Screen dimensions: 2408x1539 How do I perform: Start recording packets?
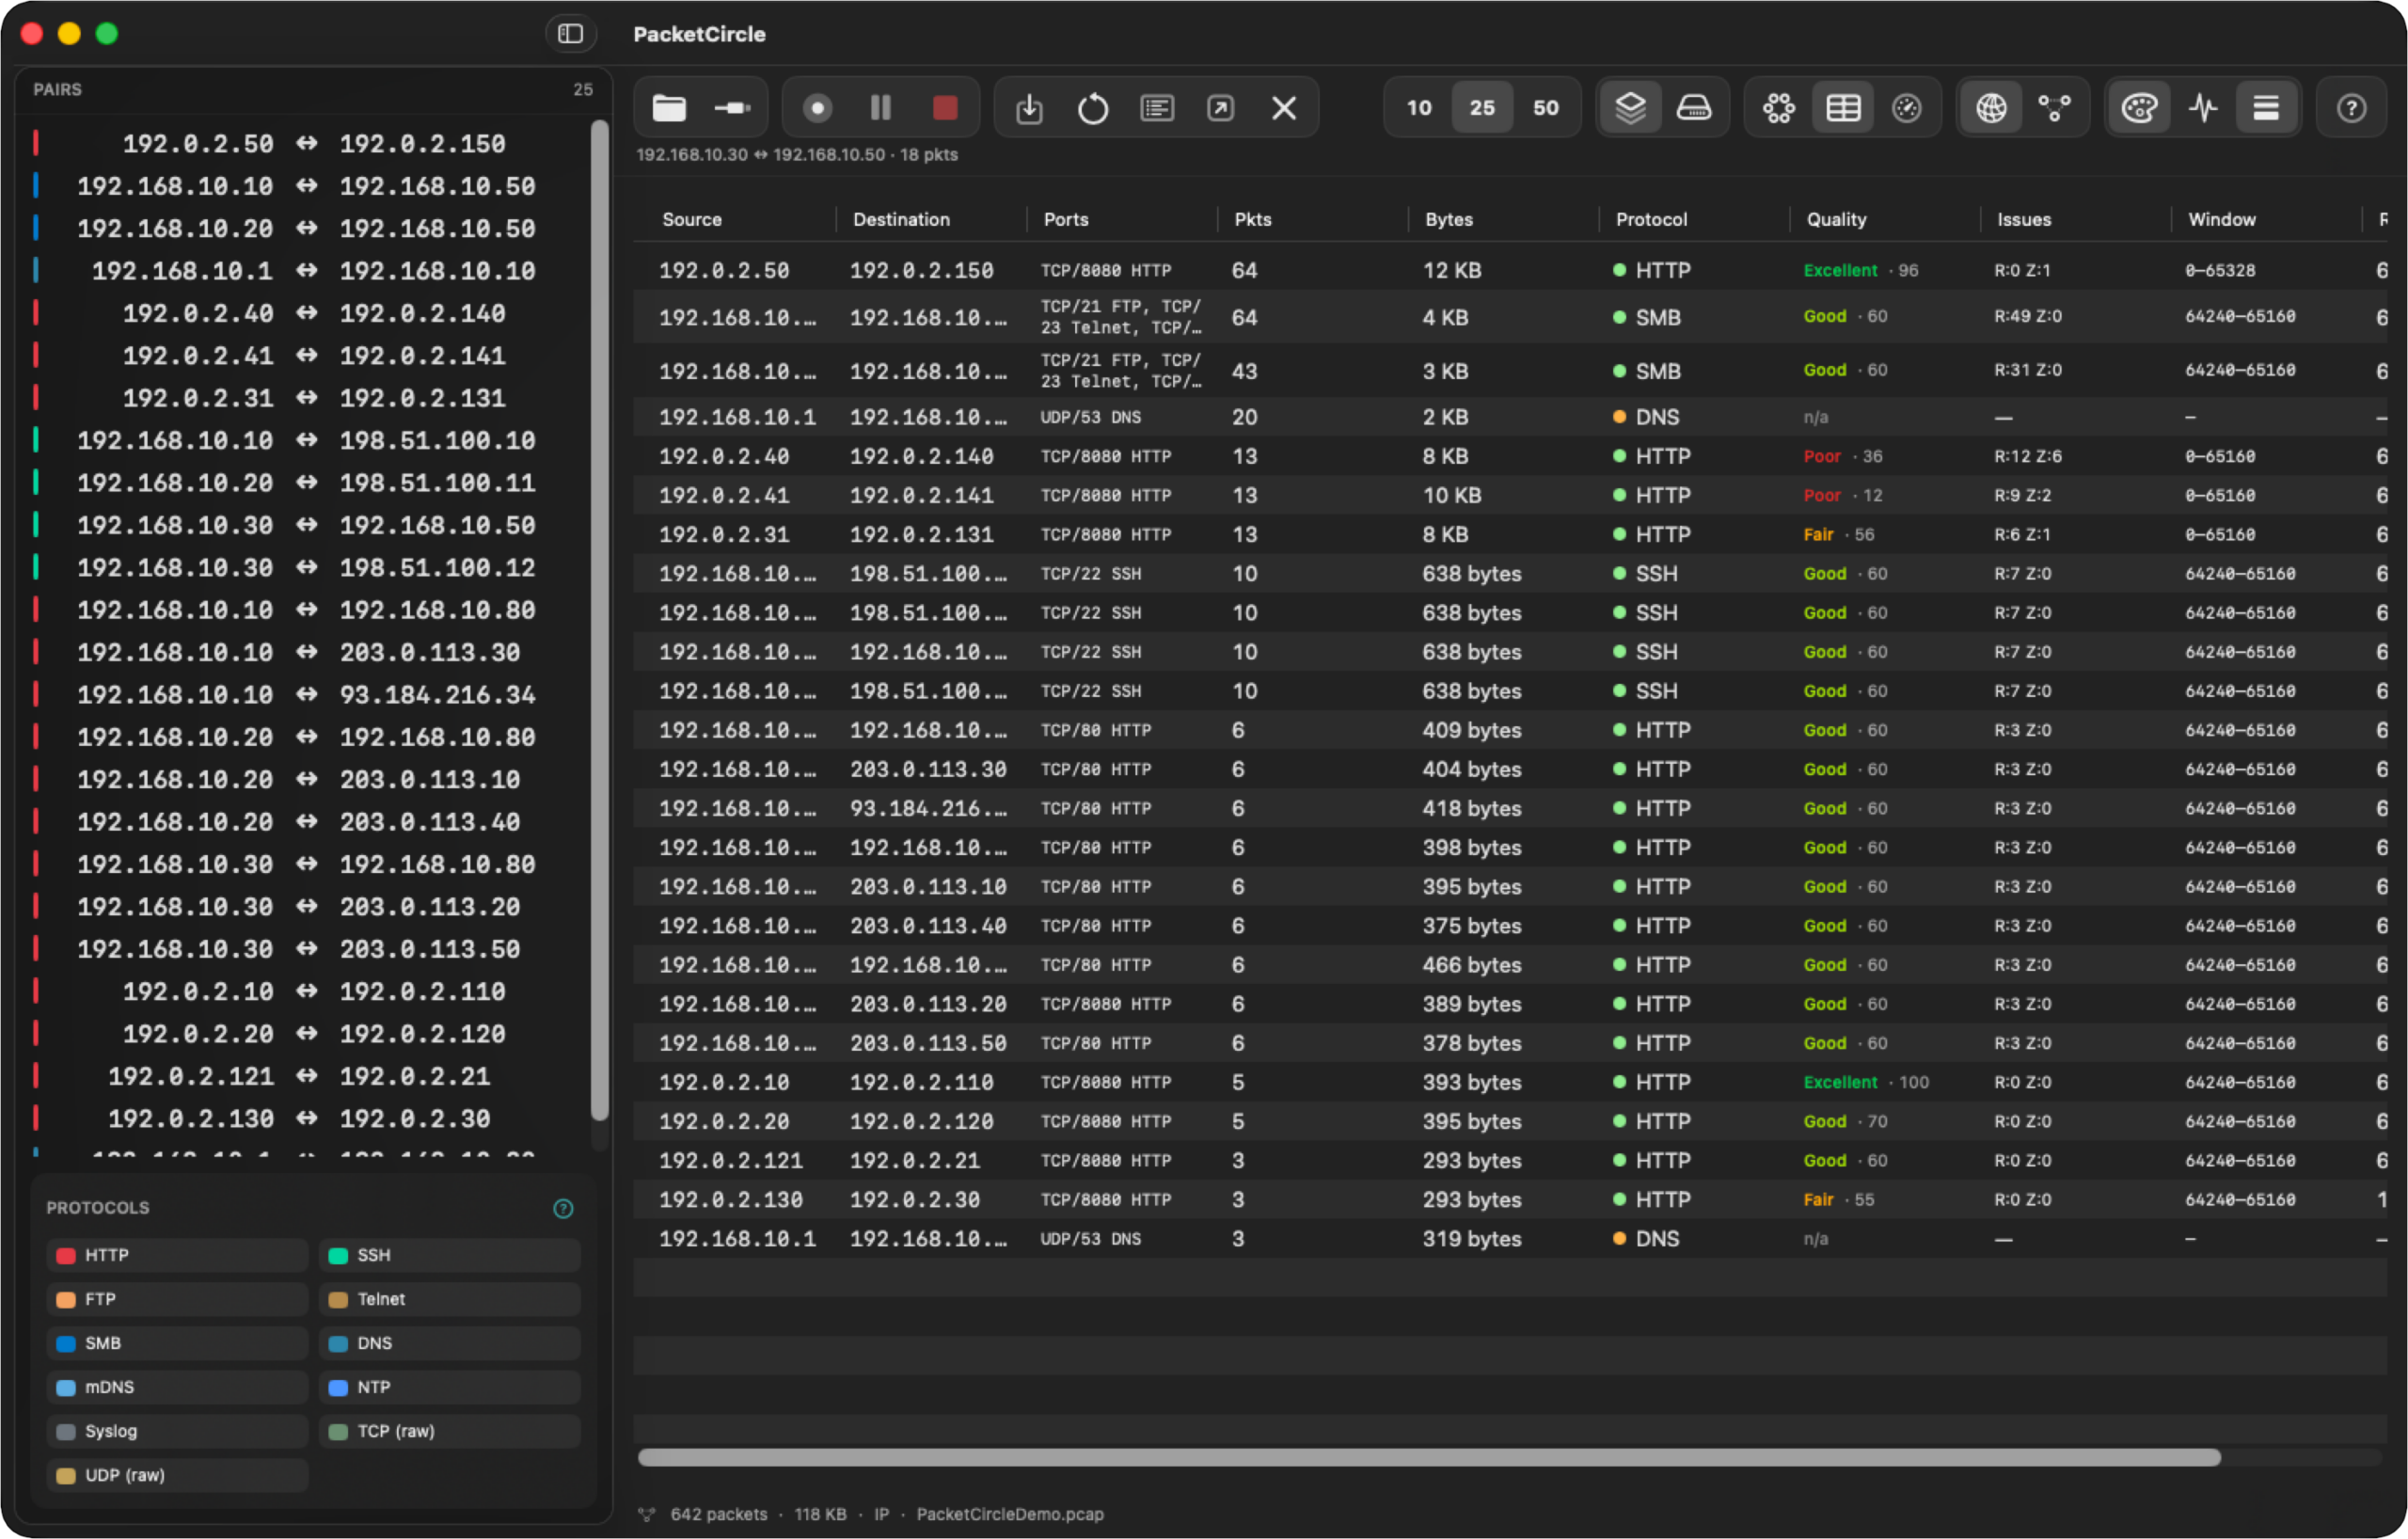(817, 108)
